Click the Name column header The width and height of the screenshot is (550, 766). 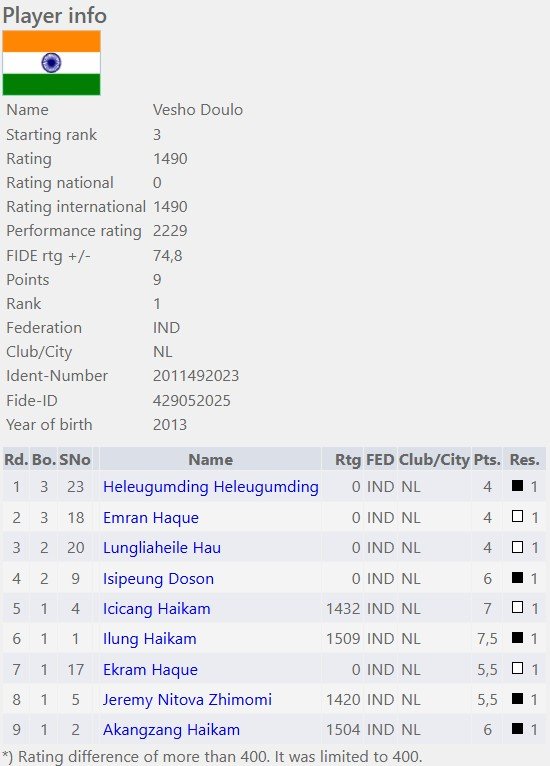211,459
